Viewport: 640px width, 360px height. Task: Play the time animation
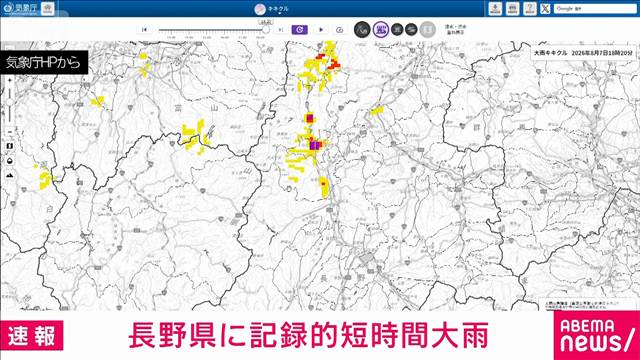(321, 30)
